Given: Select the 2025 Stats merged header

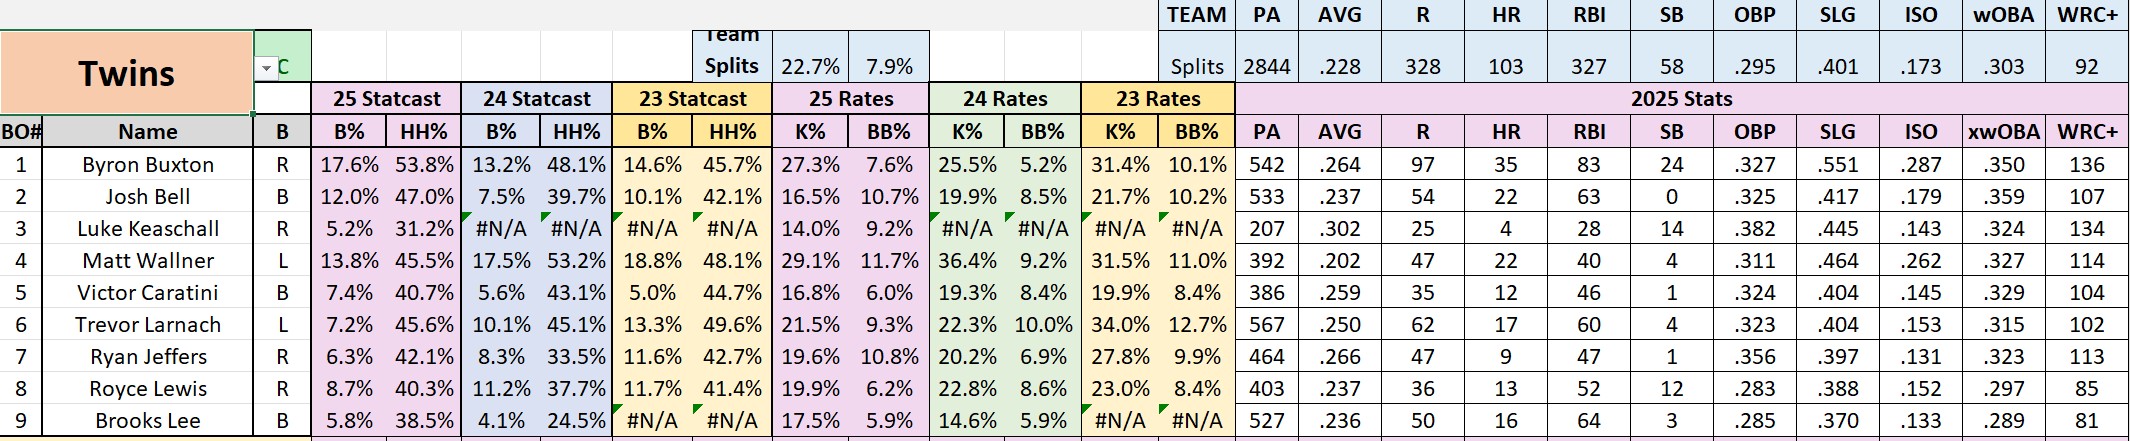Looking at the screenshot, I should tap(1681, 99).
